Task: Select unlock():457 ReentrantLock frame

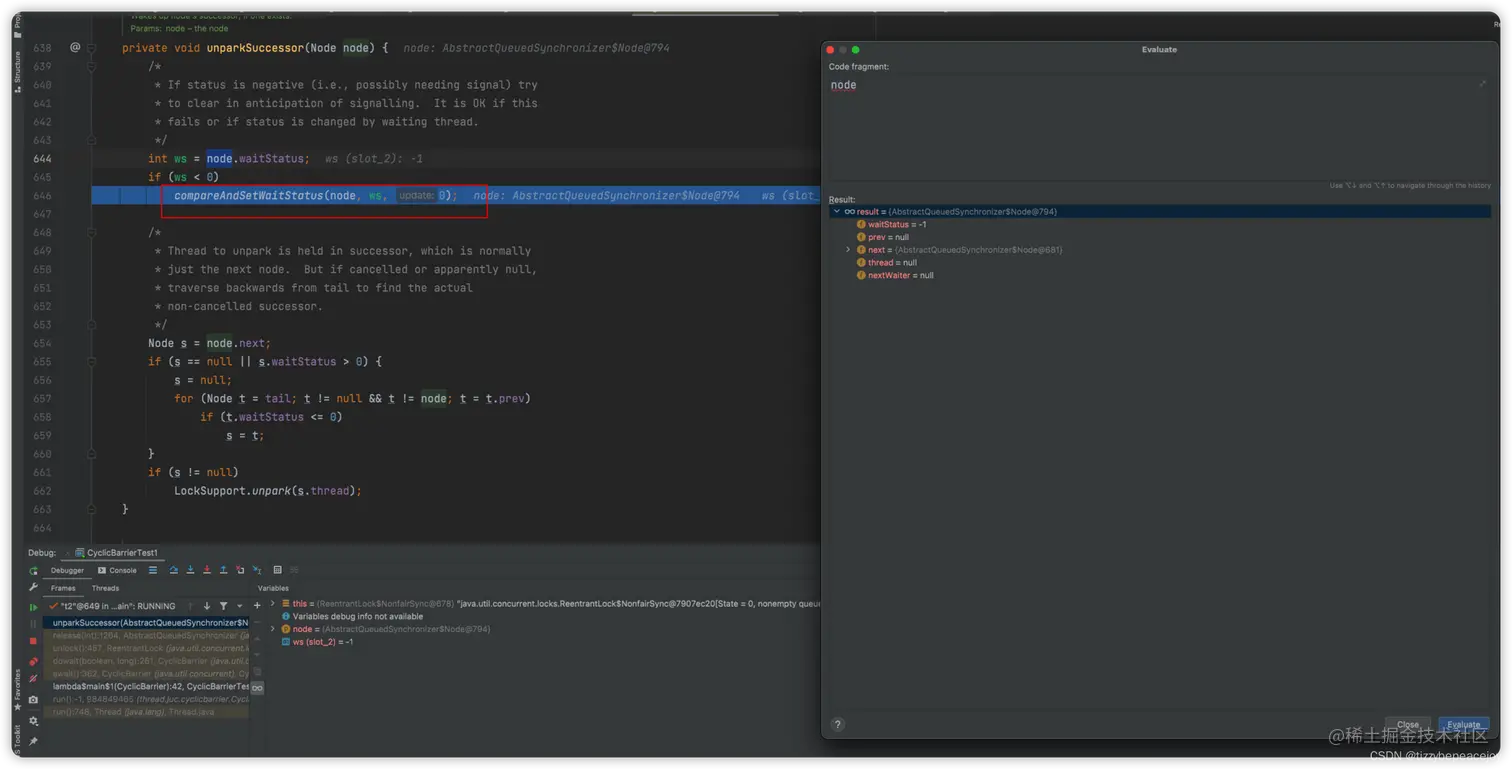Action: [148, 648]
